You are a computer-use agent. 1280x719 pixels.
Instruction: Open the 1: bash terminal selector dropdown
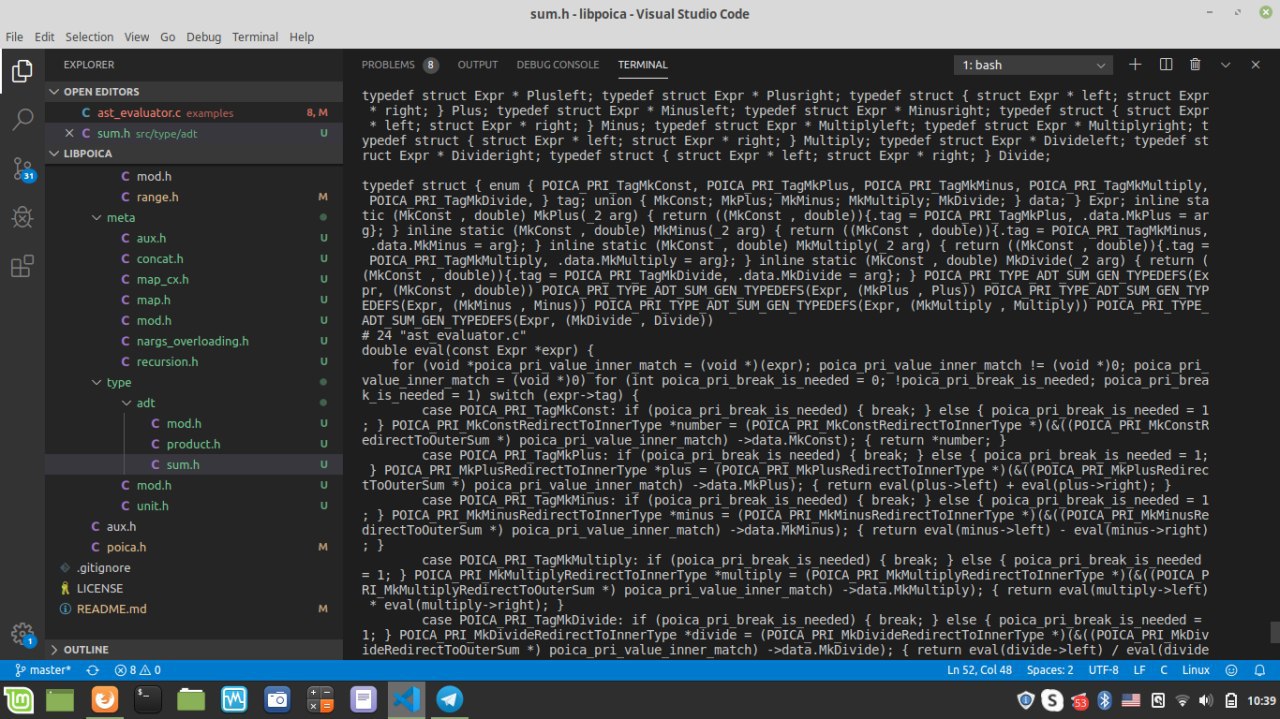[1033, 64]
